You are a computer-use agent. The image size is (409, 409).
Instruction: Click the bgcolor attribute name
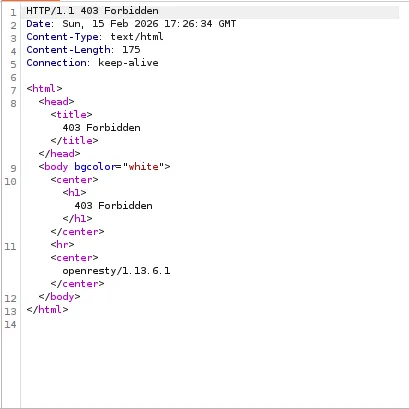(x=94, y=167)
